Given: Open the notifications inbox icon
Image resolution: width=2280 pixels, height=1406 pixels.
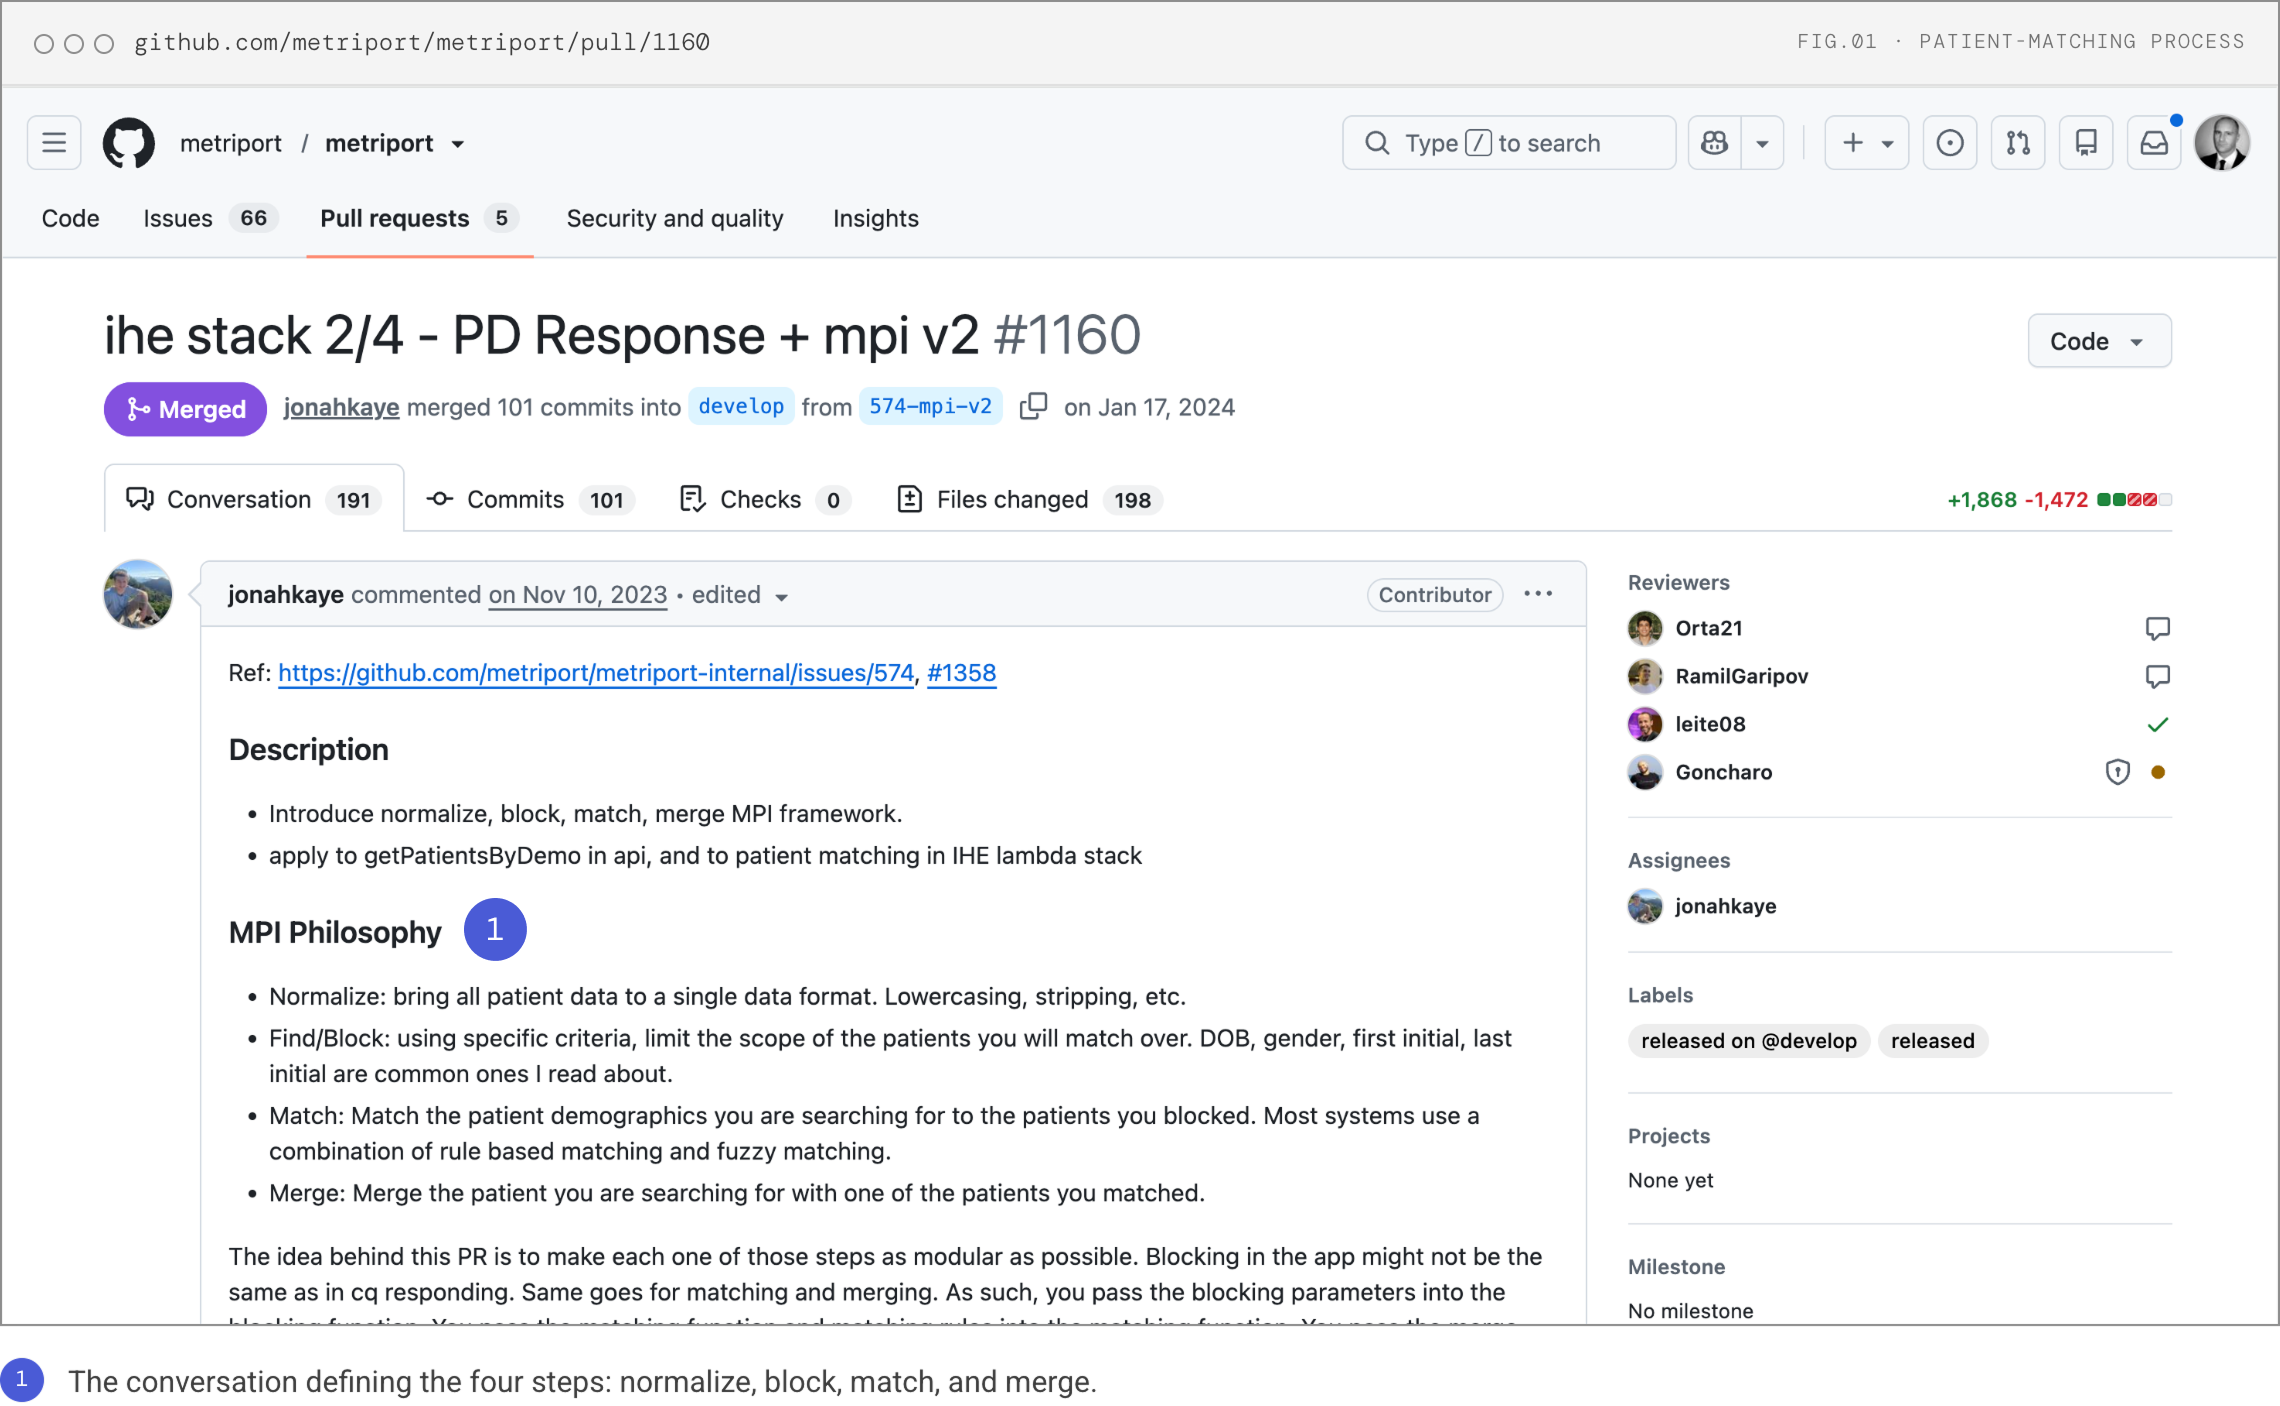Looking at the screenshot, I should [2154, 143].
